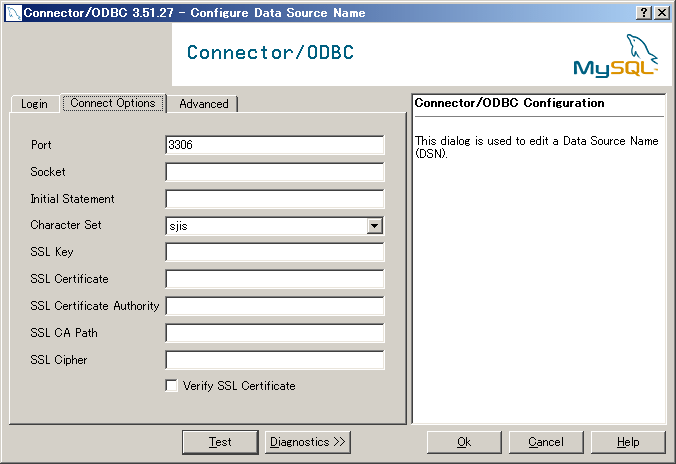Click the title bar help question mark

(x=644, y=12)
